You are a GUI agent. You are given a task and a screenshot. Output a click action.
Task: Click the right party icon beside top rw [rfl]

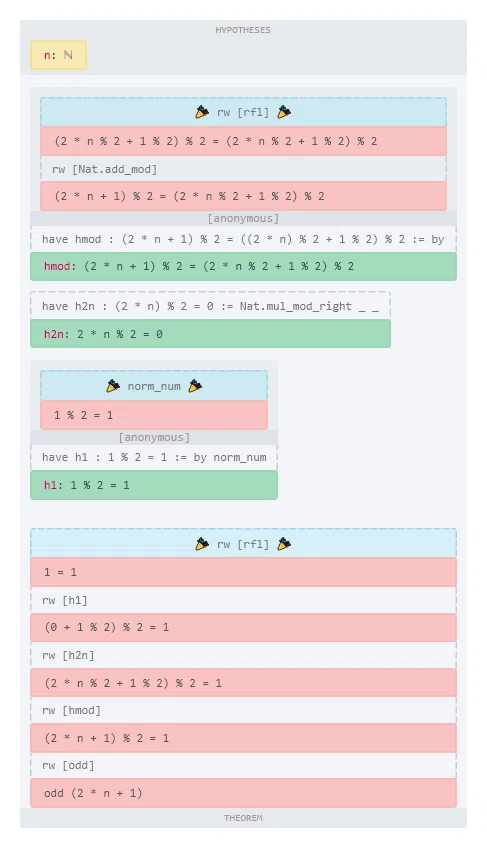click(284, 112)
